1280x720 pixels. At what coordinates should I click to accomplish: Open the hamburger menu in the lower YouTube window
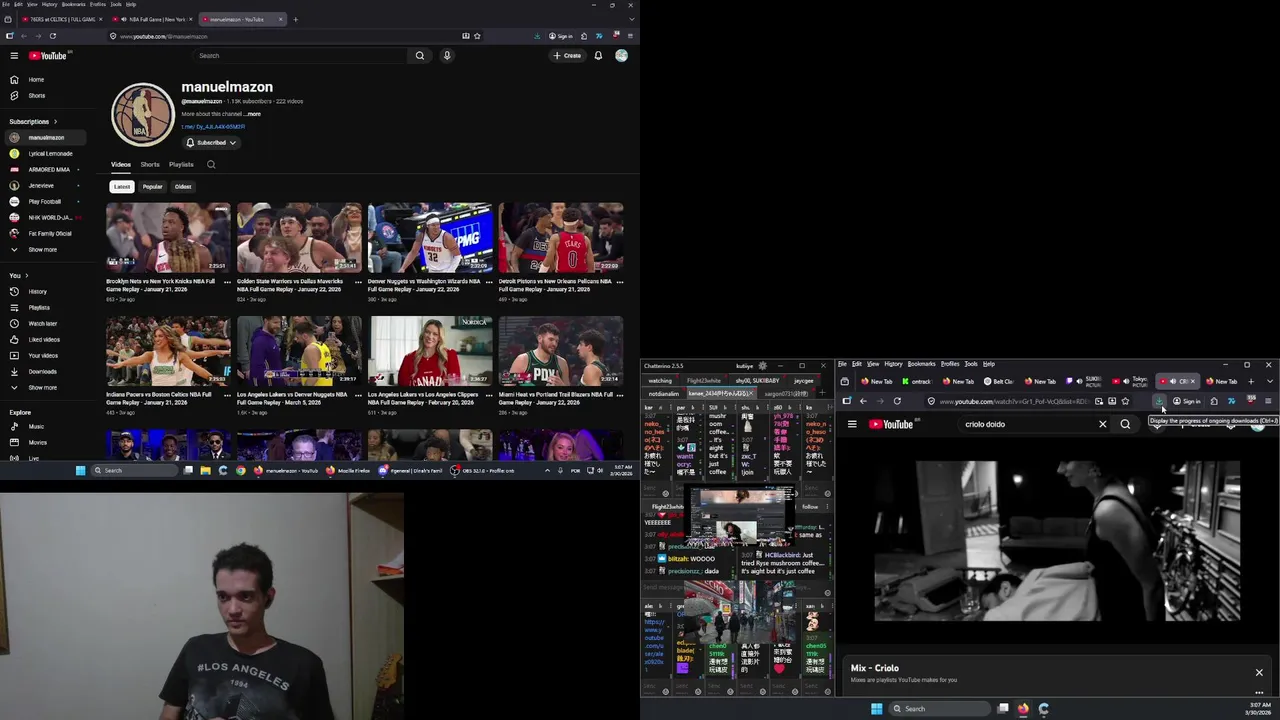click(x=852, y=424)
